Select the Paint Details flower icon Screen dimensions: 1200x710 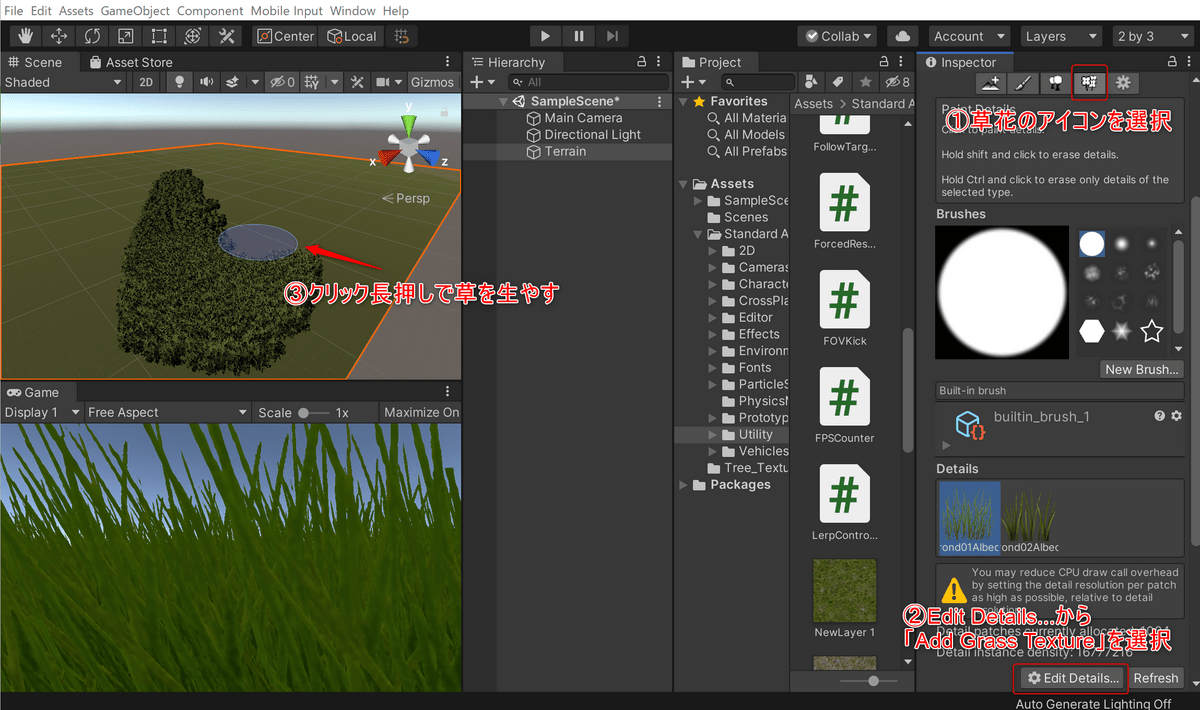tap(1089, 83)
